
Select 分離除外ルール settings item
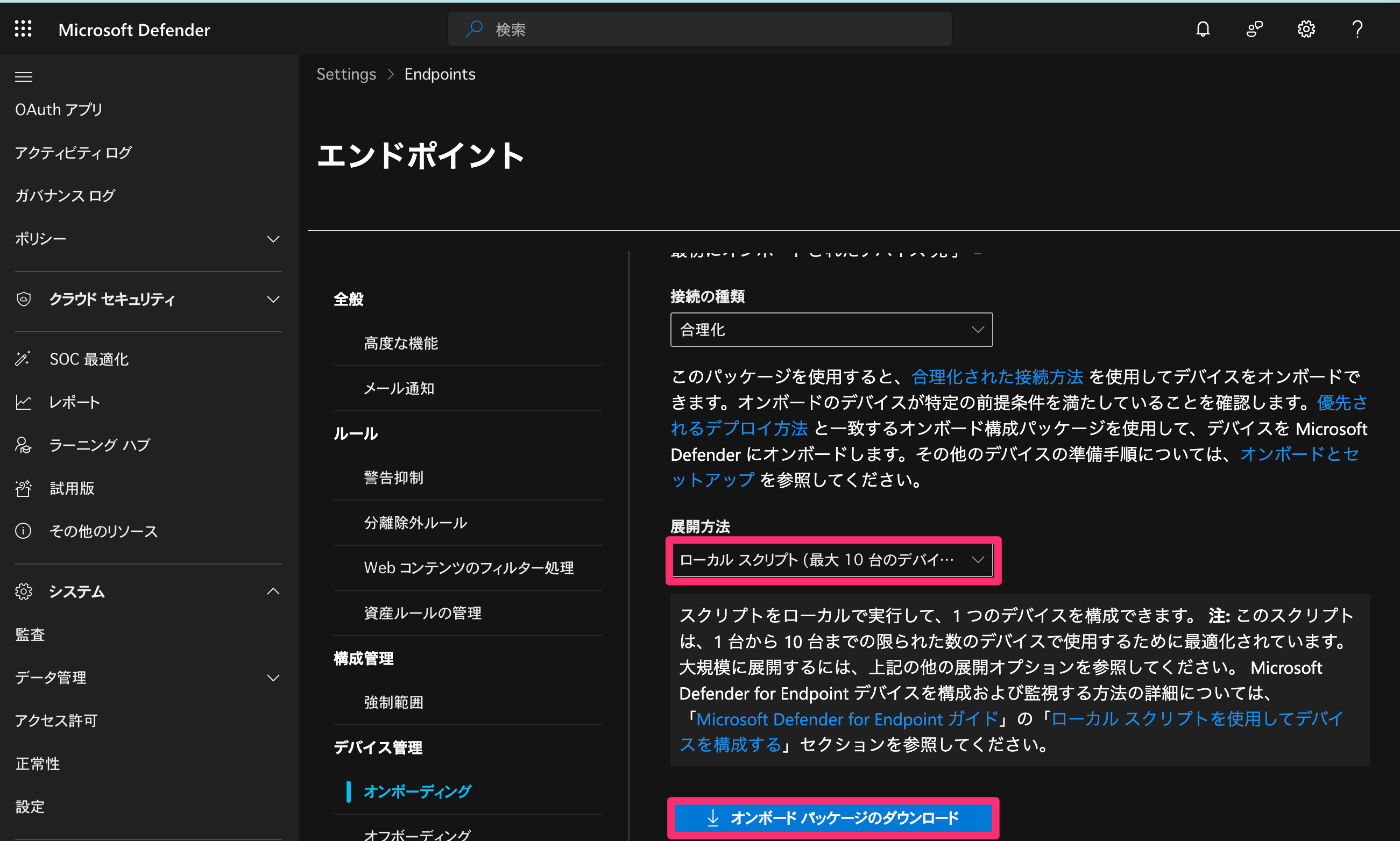pos(416,523)
